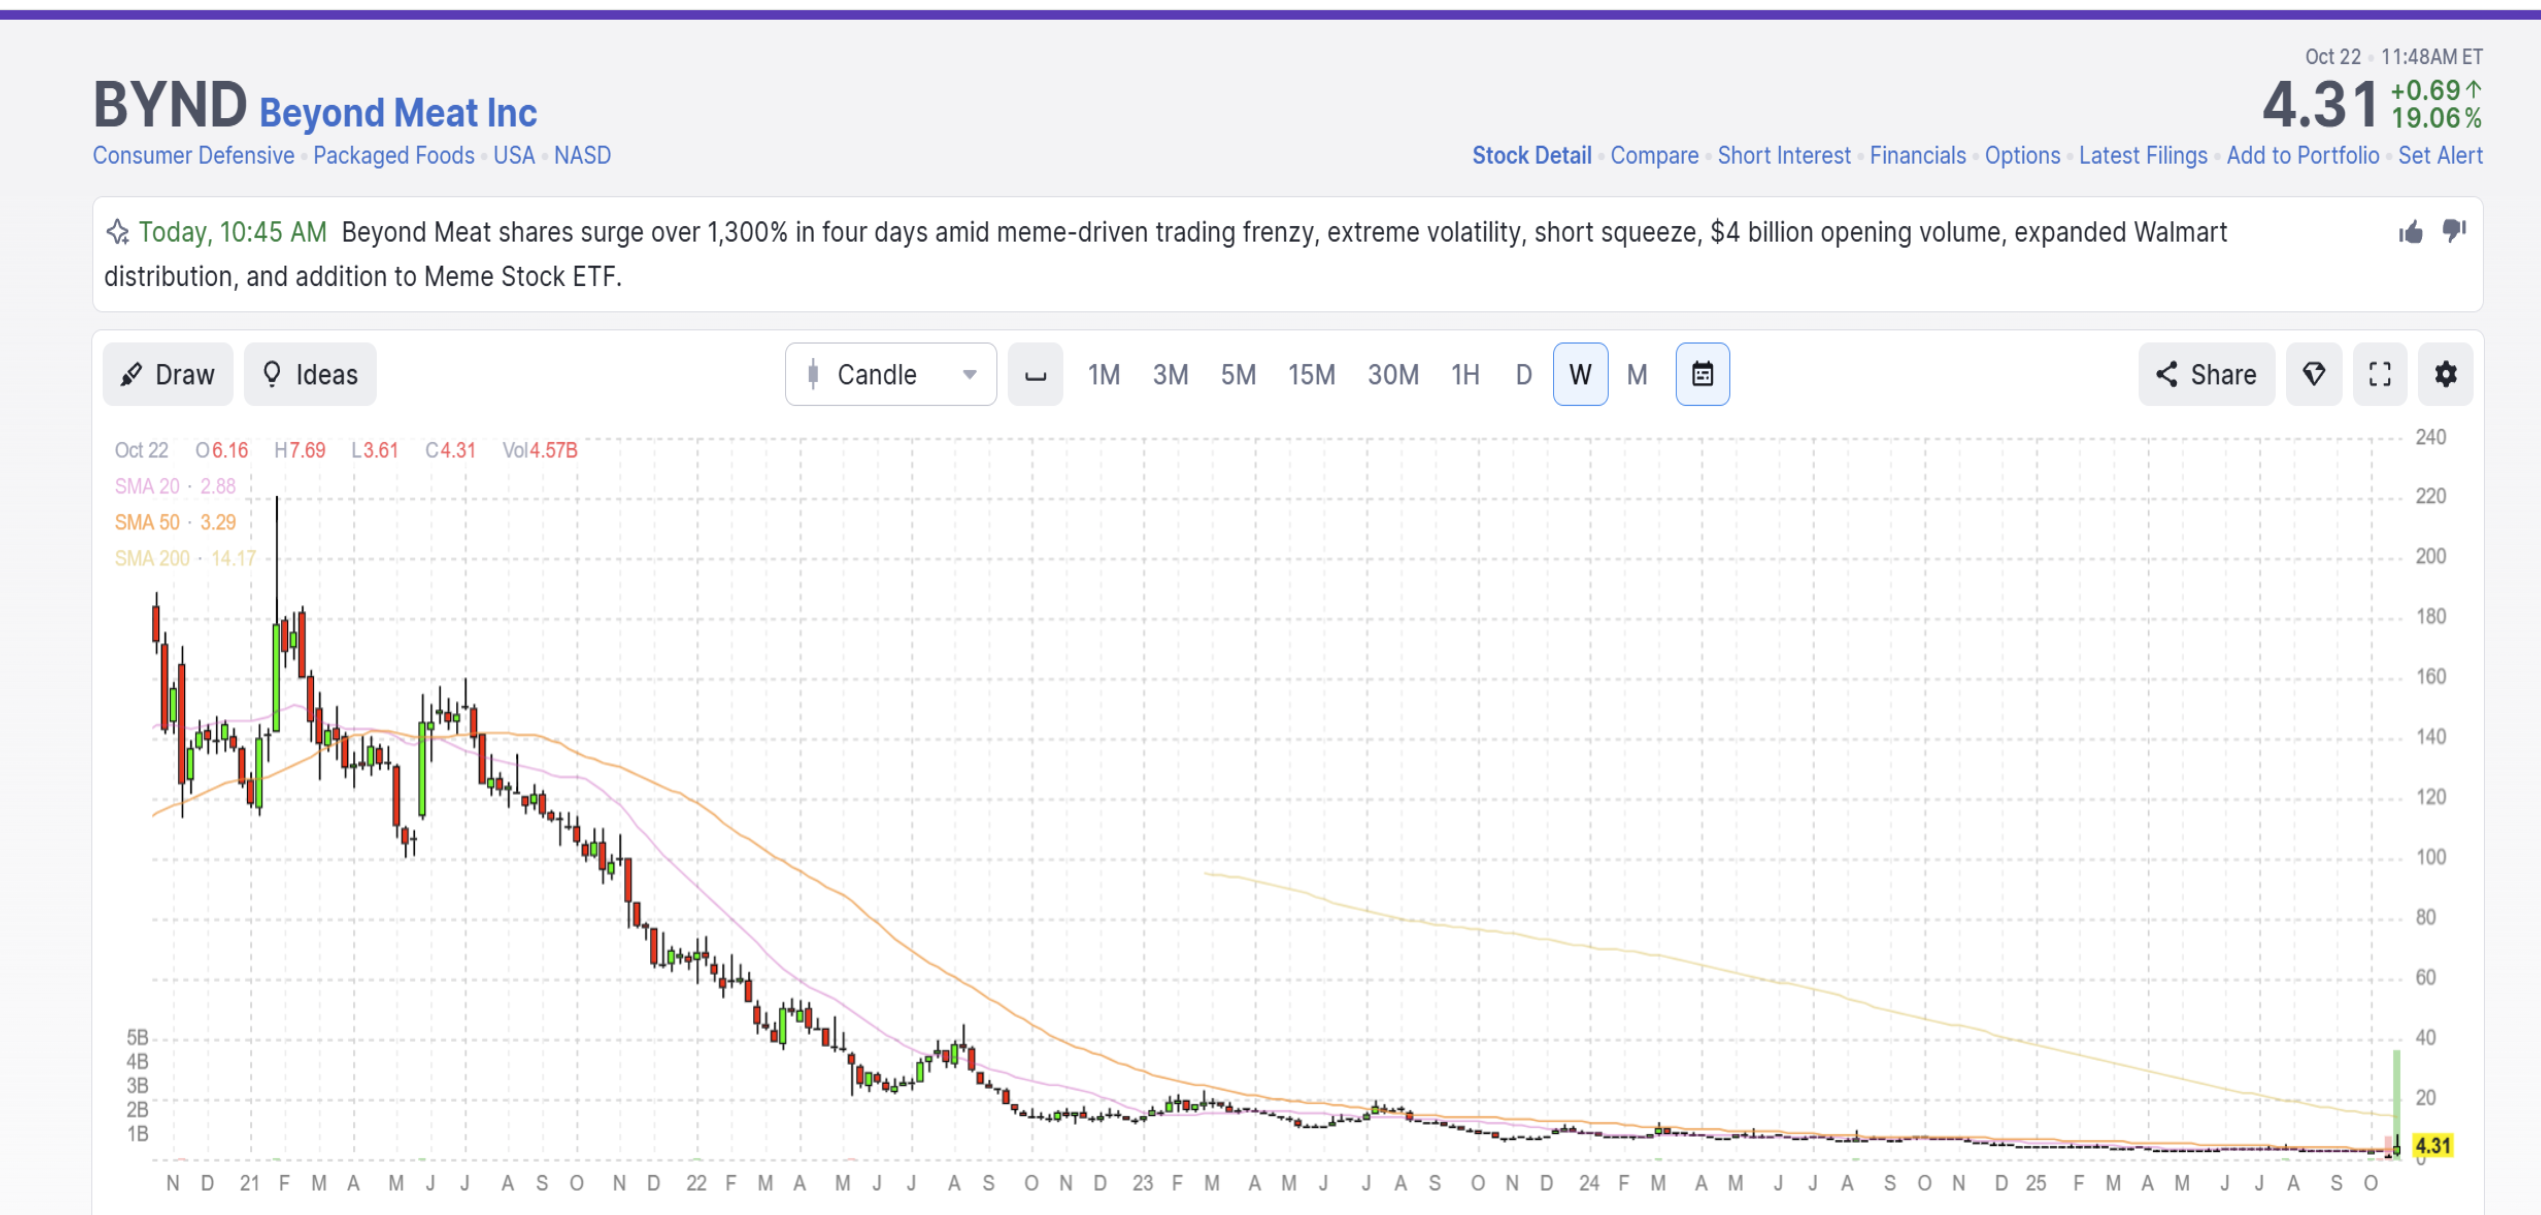Click the yellow 4.31 price label
The height and width of the screenshot is (1215, 2541).
point(2432,1145)
